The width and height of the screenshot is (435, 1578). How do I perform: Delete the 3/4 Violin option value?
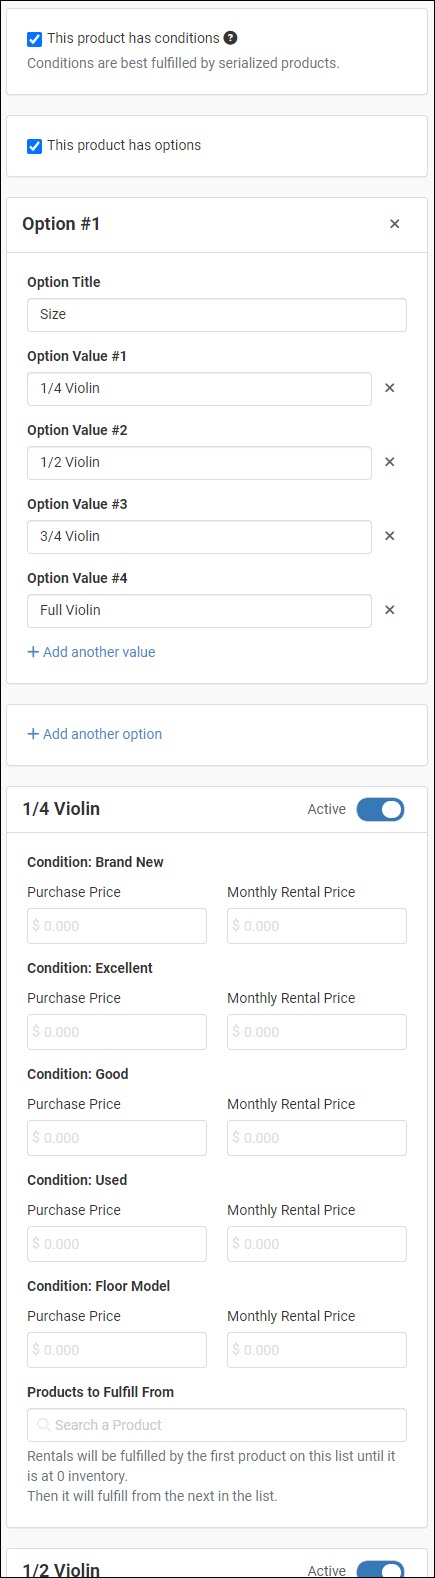click(390, 536)
